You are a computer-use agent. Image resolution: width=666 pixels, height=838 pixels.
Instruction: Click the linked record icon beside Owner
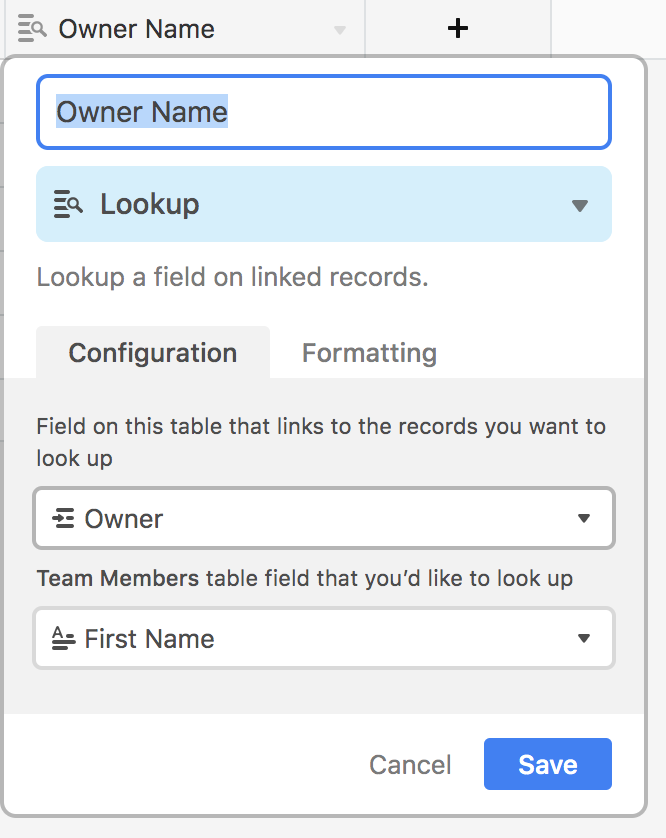tap(64, 519)
